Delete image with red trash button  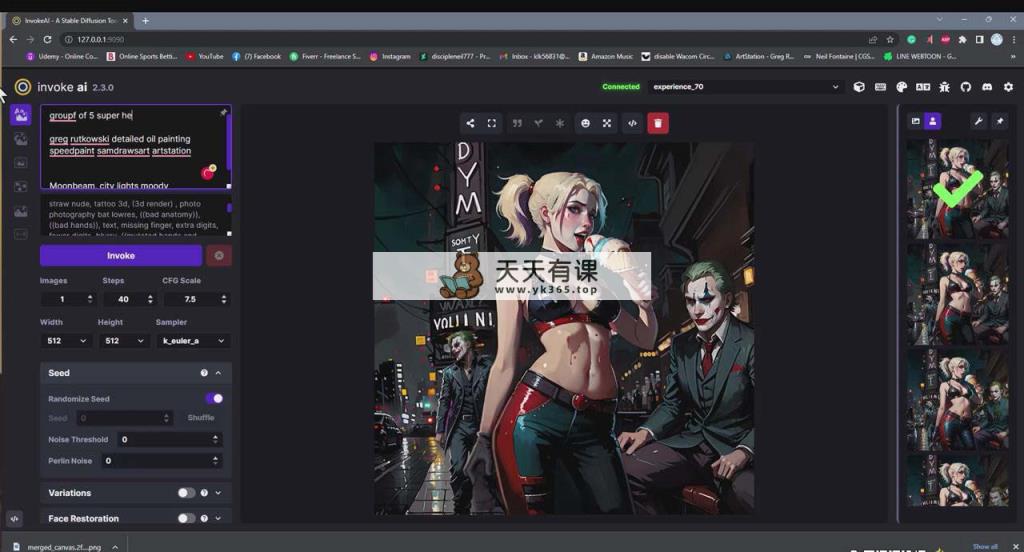coord(658,123)
